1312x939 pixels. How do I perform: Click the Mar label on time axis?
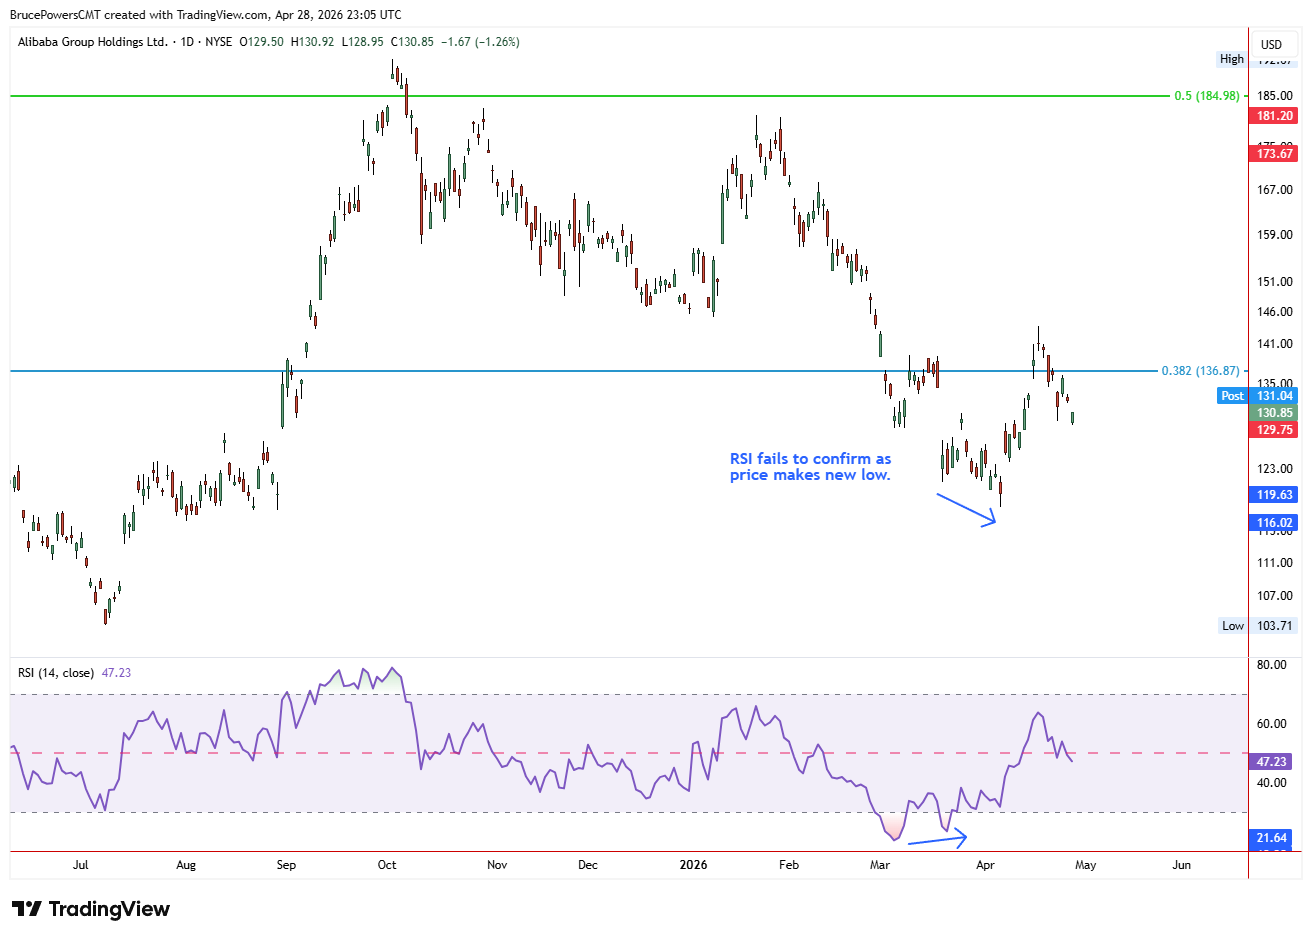pos(880,865)
